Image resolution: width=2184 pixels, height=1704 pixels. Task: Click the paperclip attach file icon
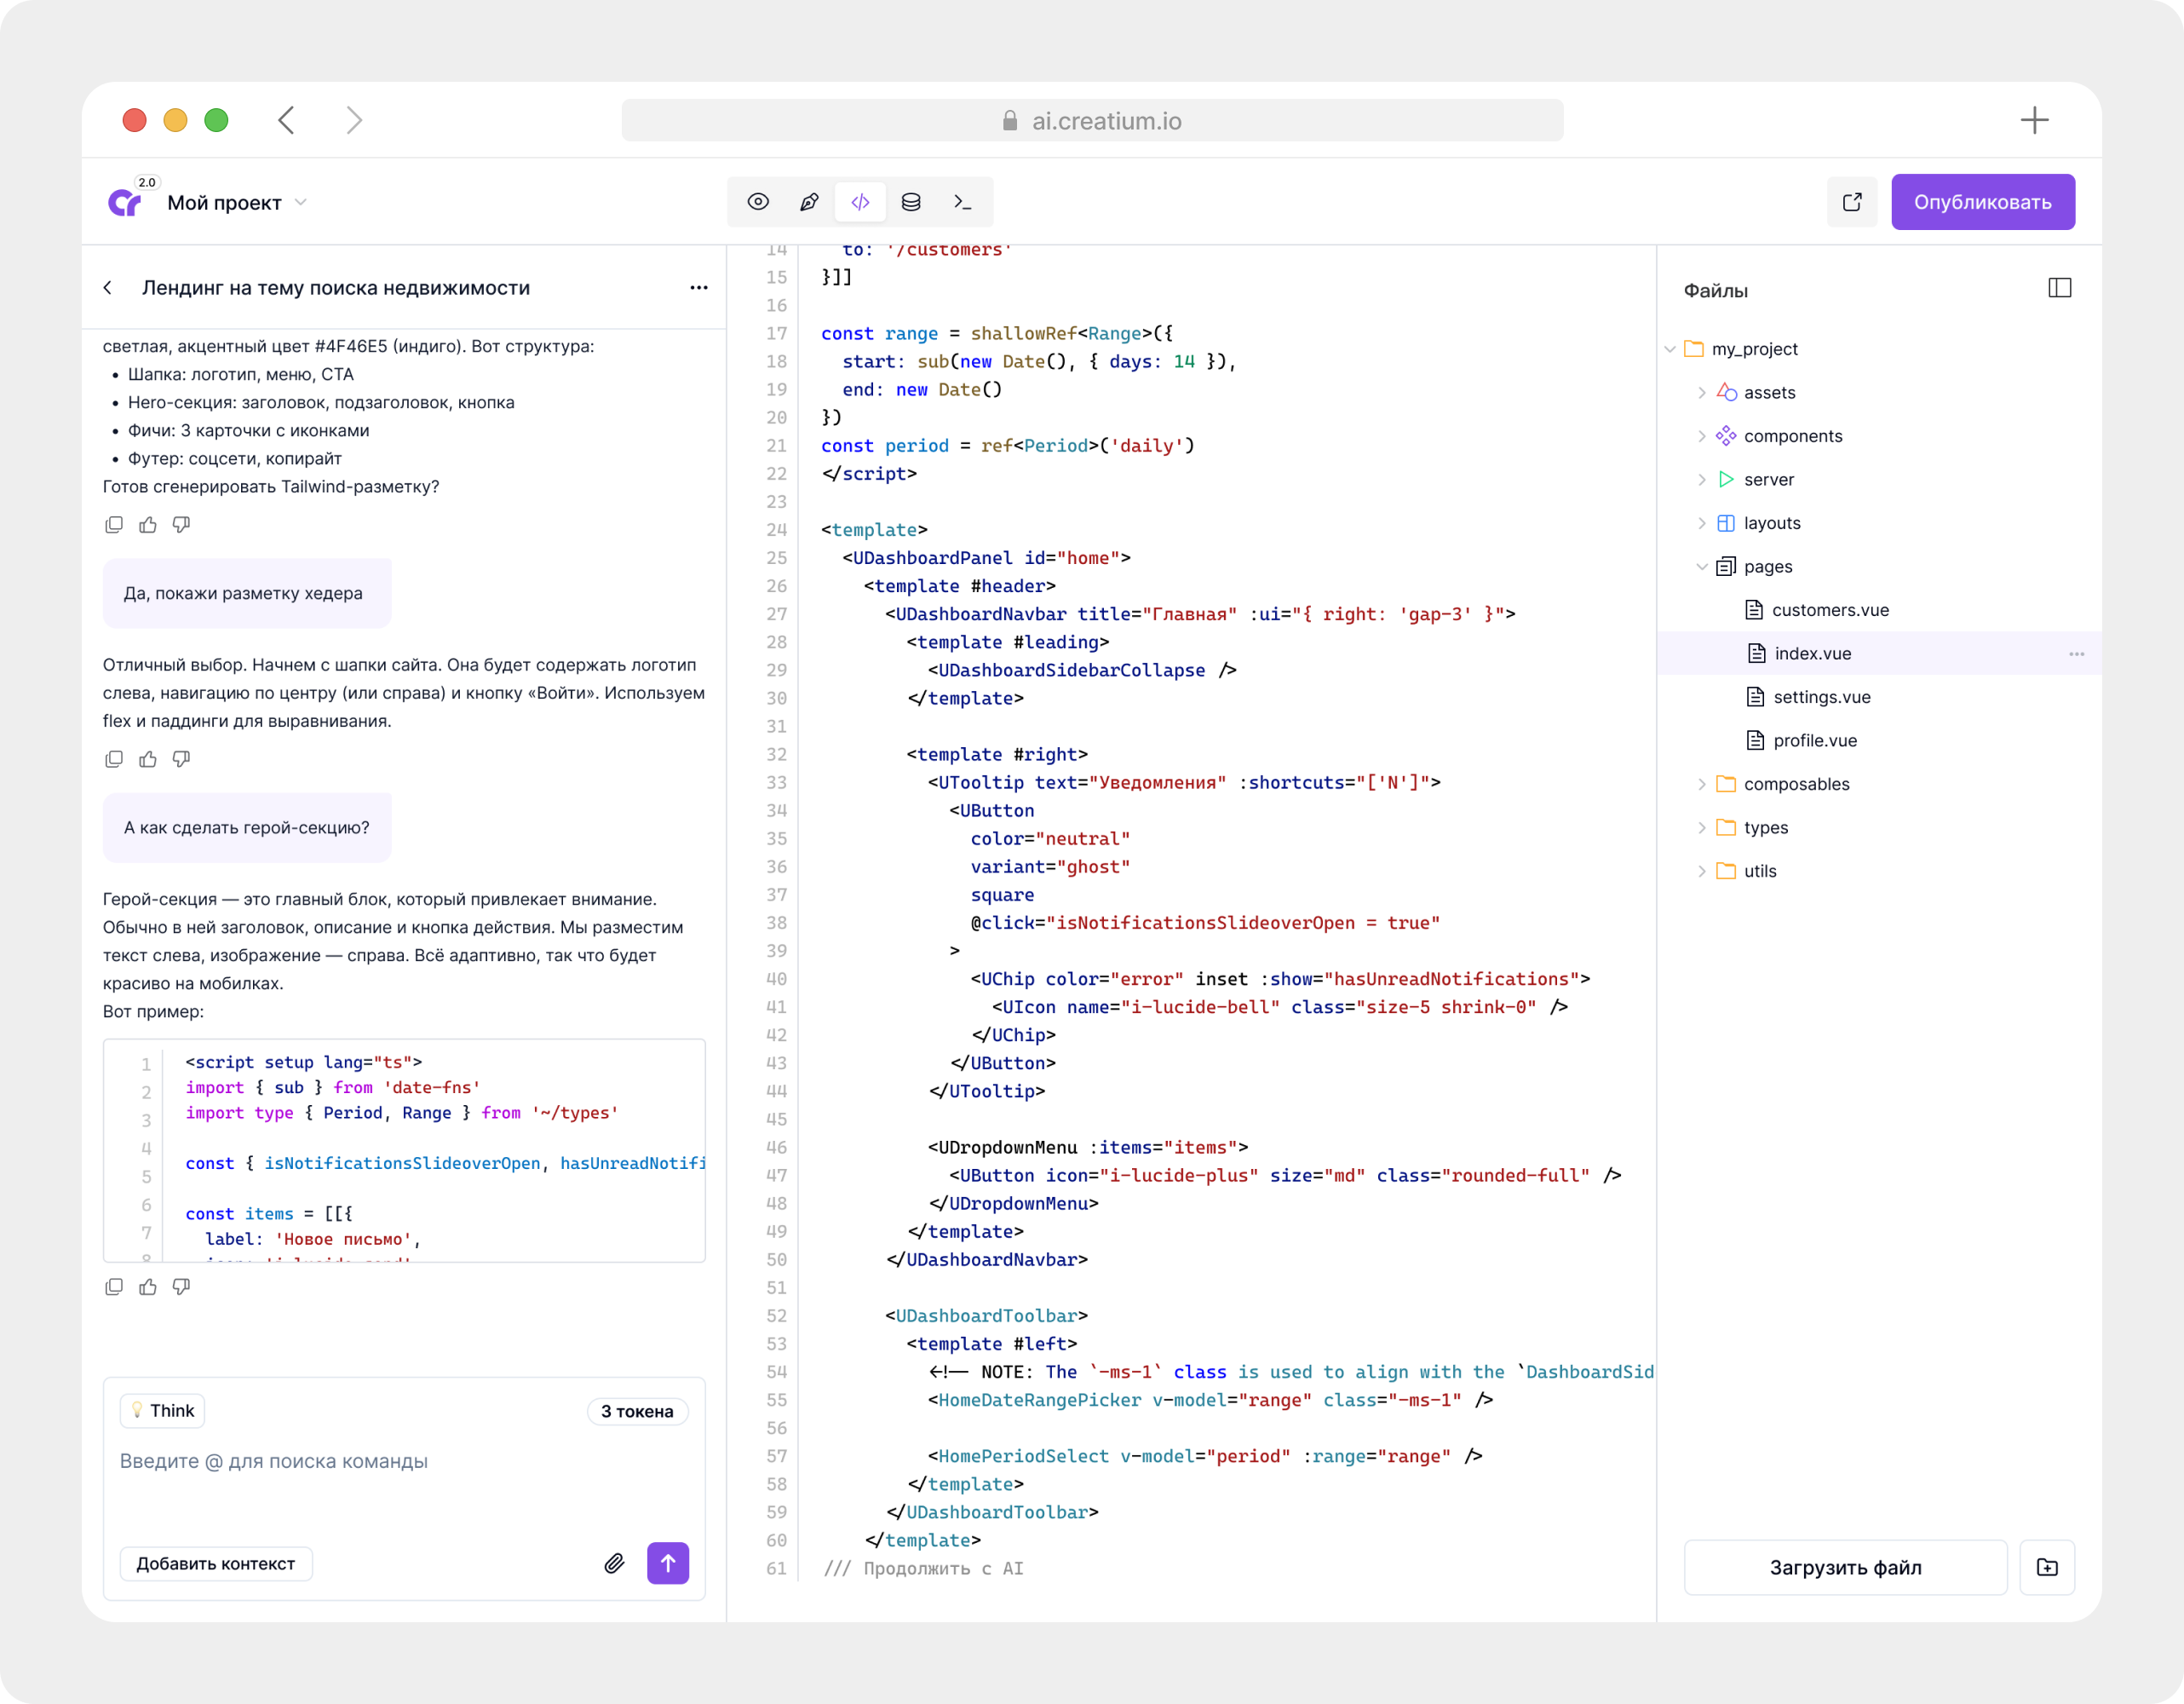614,1563
